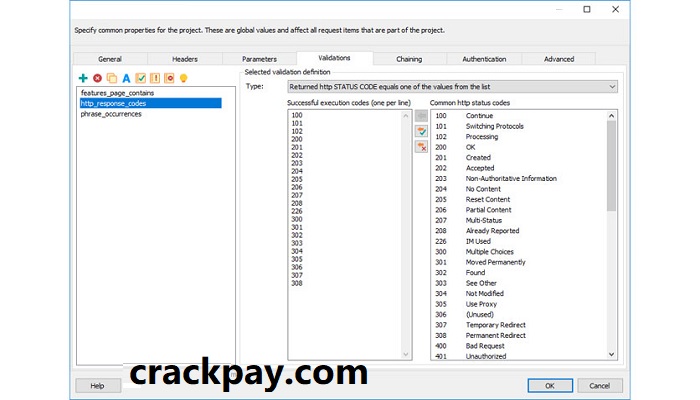Select the 306 (Unused) row

519,314
